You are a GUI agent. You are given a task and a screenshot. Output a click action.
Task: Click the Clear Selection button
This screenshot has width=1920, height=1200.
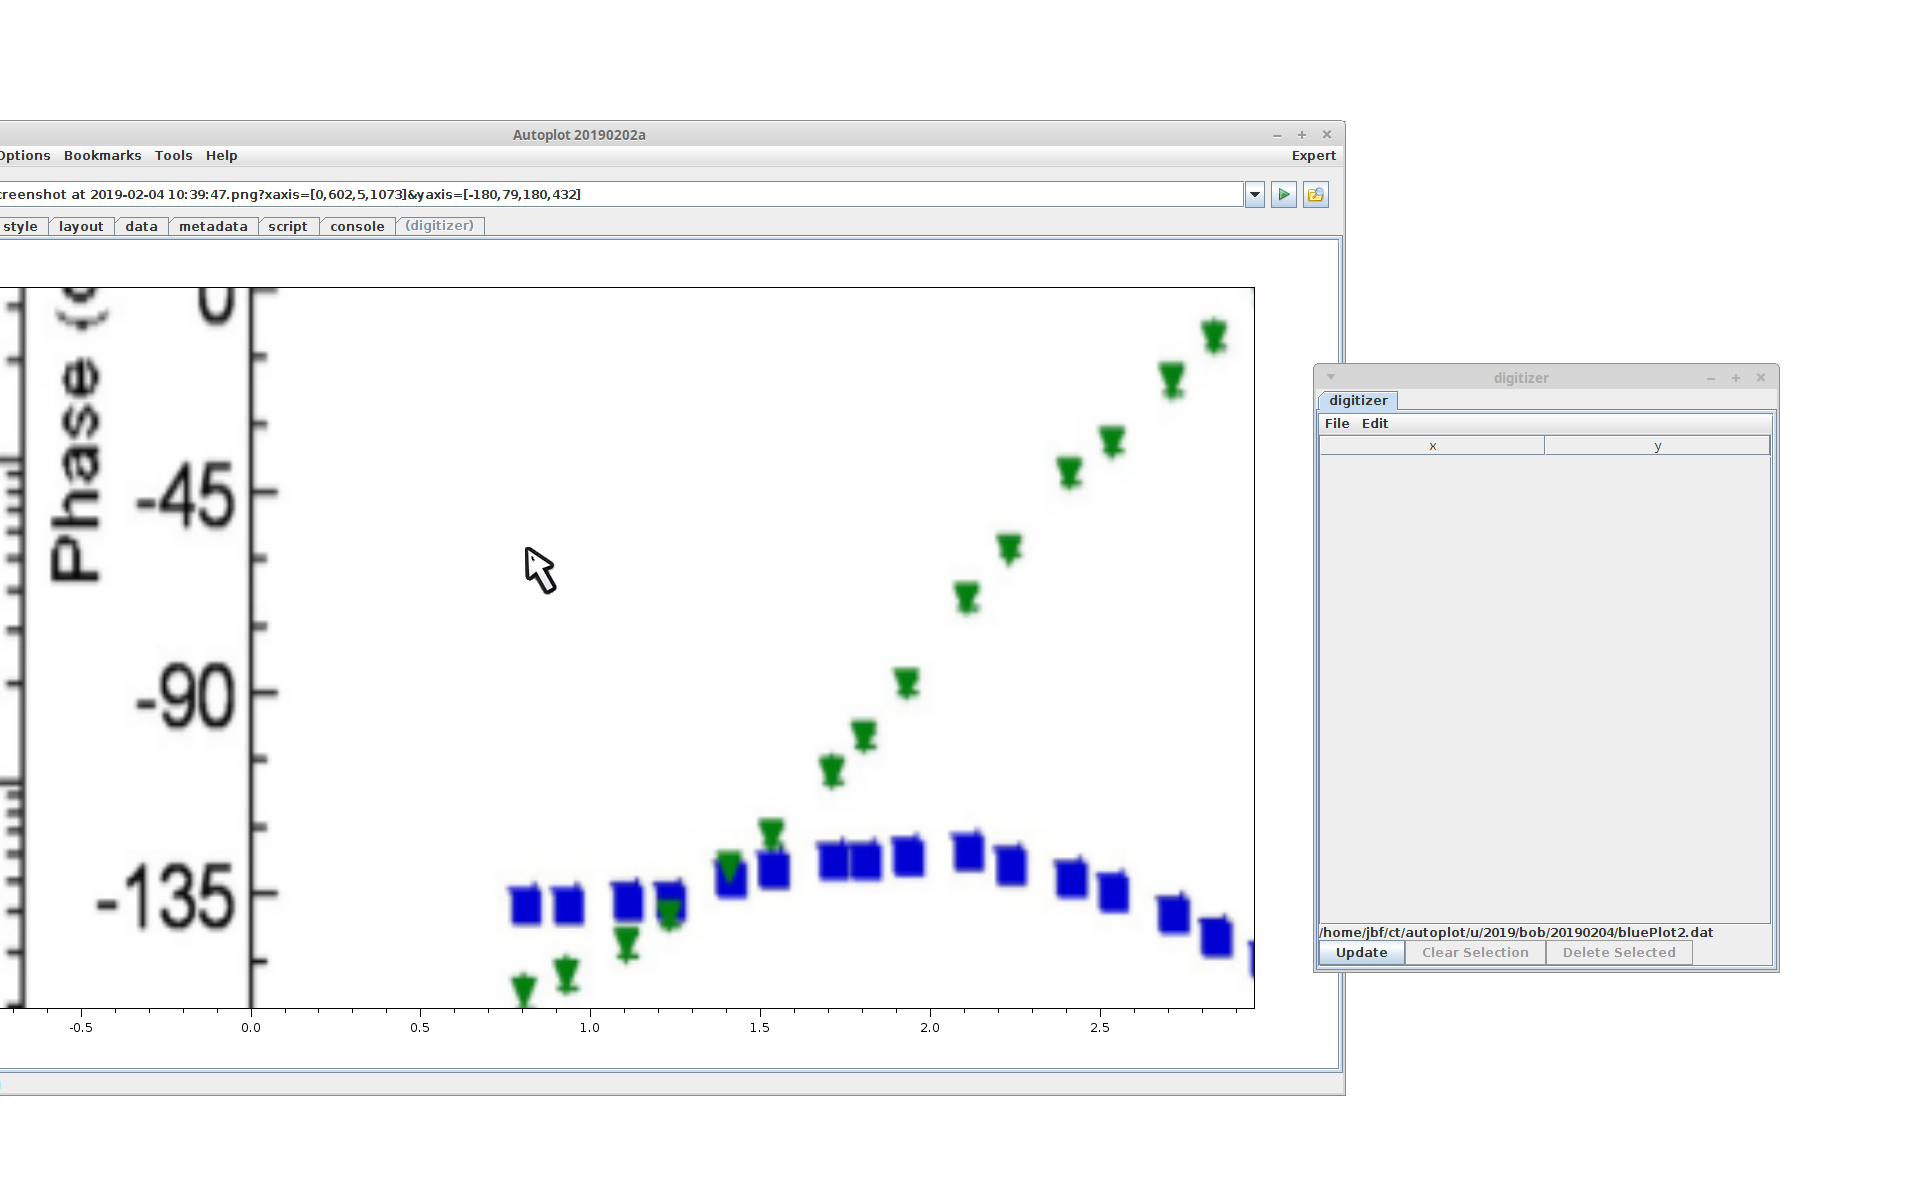1475,953
